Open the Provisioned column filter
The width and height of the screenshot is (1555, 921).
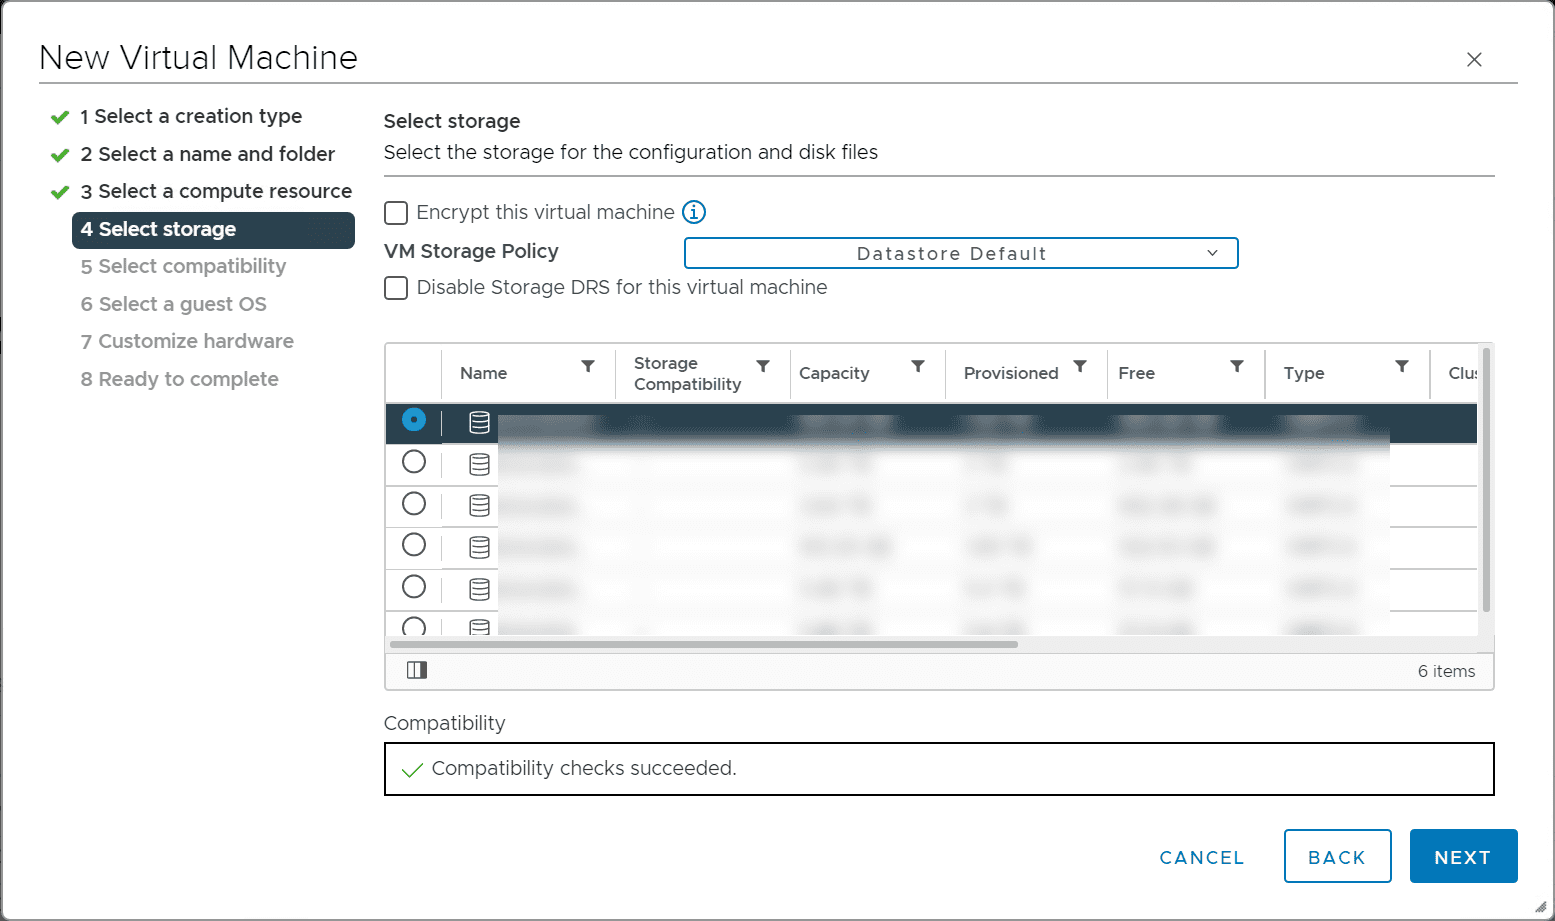pyautogui.click(x=1080, y=366)
